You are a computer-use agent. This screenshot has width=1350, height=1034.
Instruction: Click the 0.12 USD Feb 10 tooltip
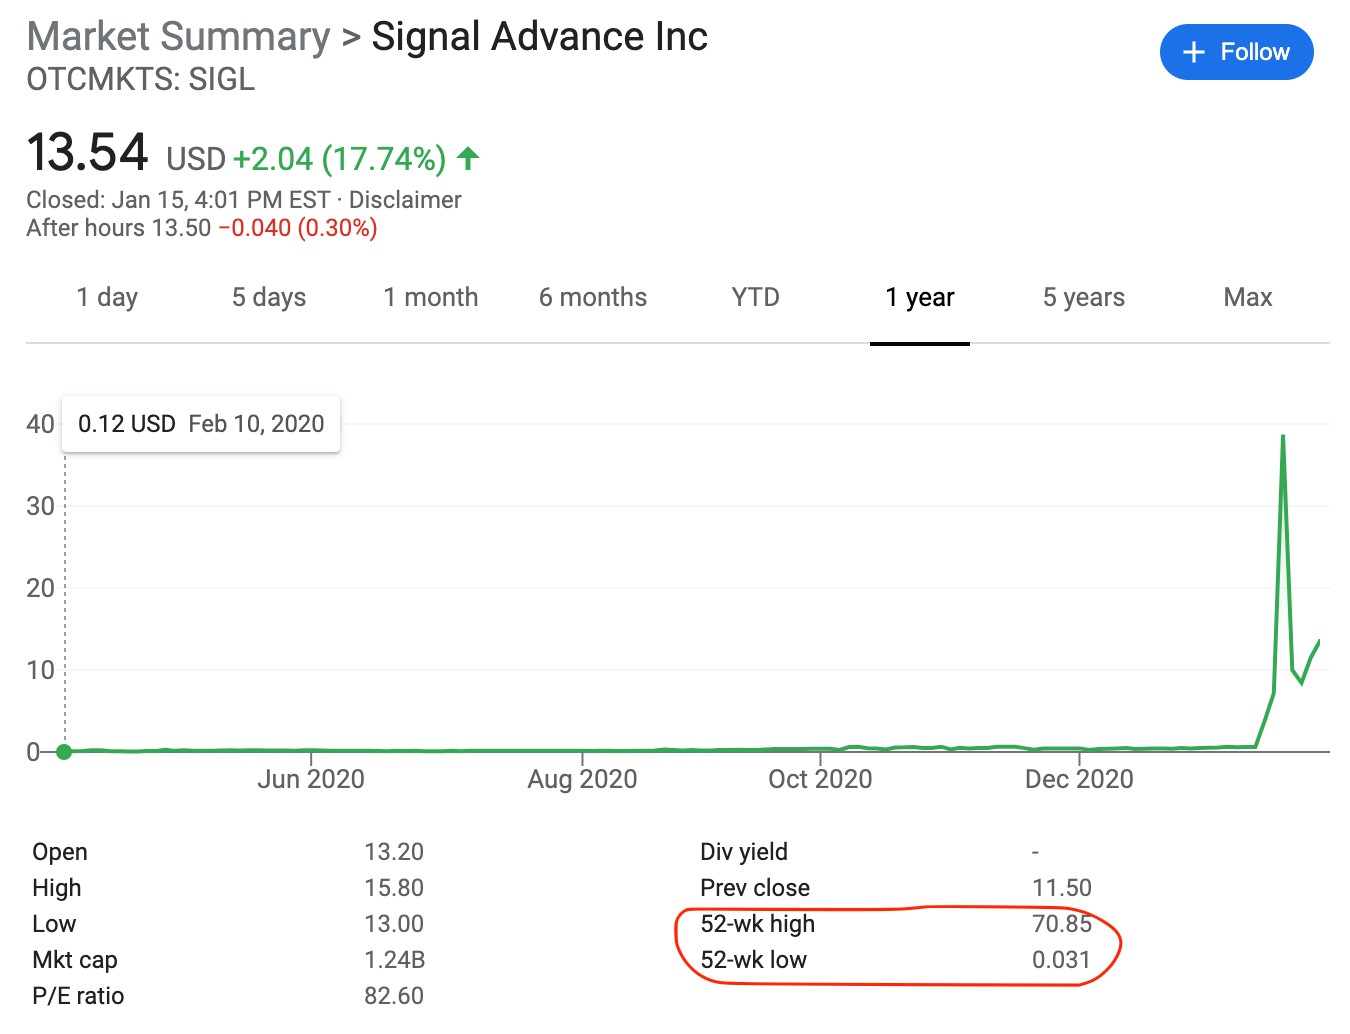click(x=201, y=424)
